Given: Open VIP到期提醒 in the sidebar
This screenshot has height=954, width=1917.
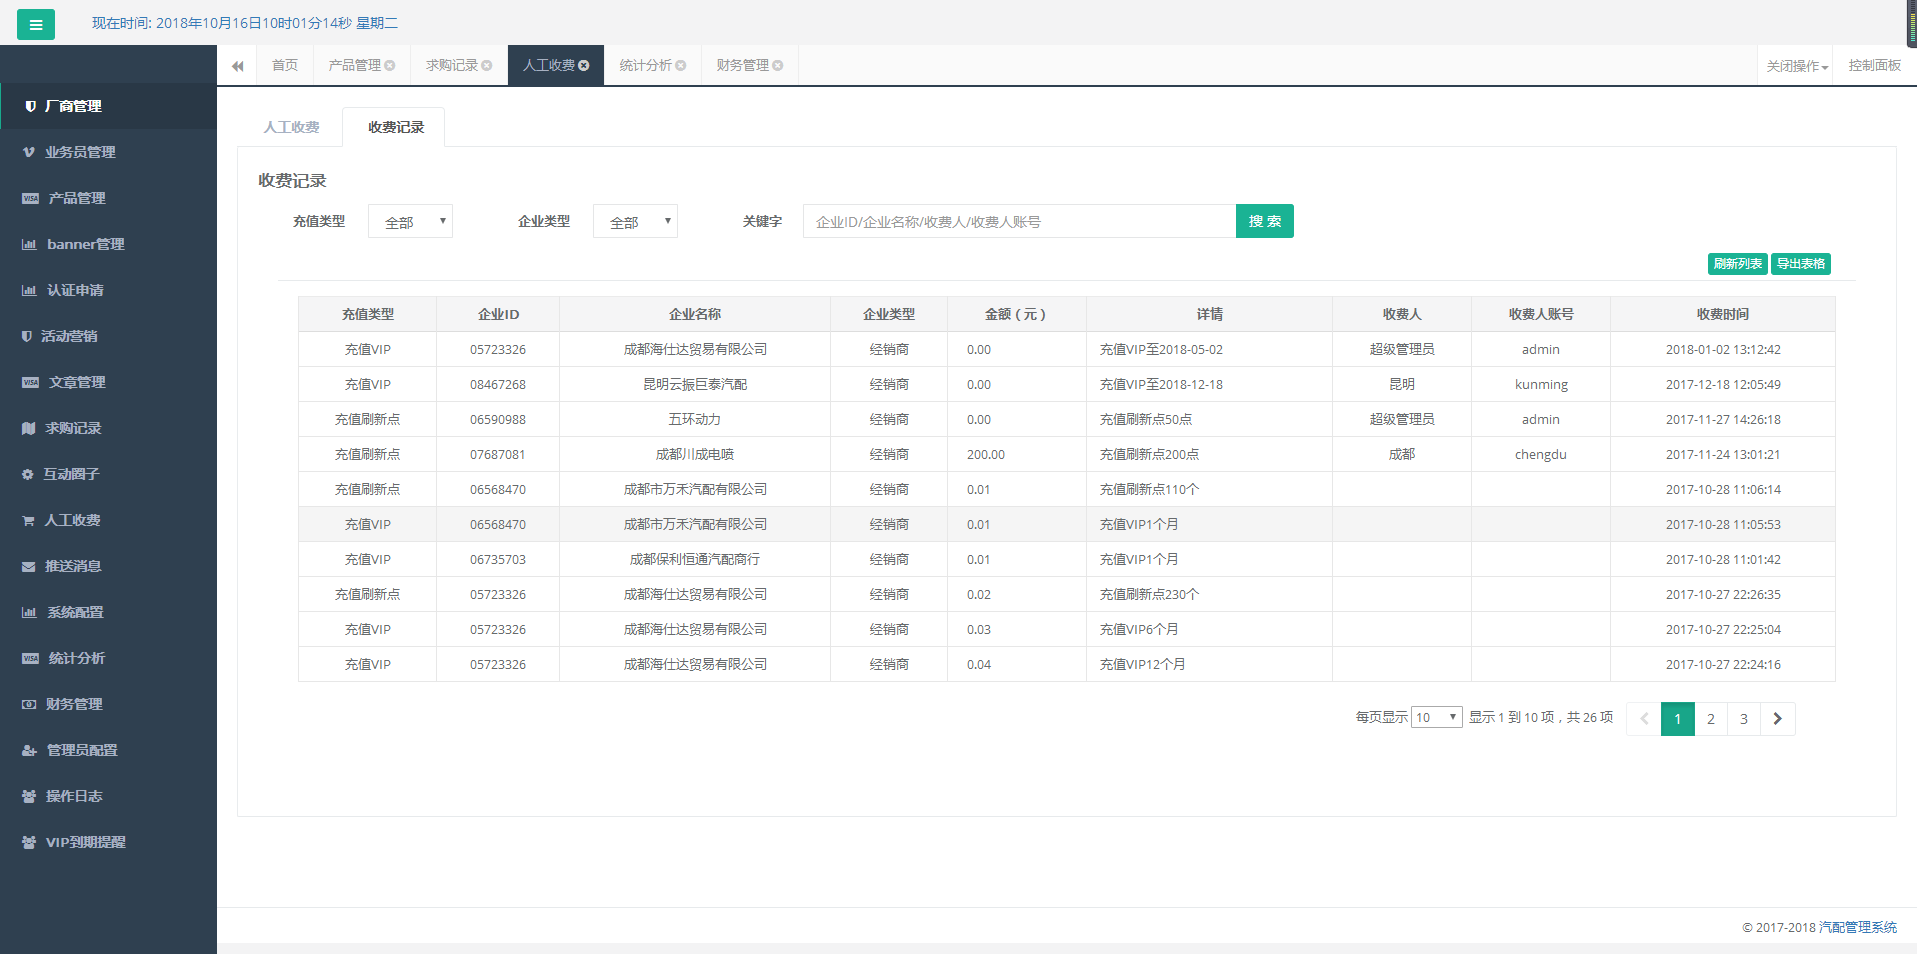Looking at the screenshot, I should (85, 842).
